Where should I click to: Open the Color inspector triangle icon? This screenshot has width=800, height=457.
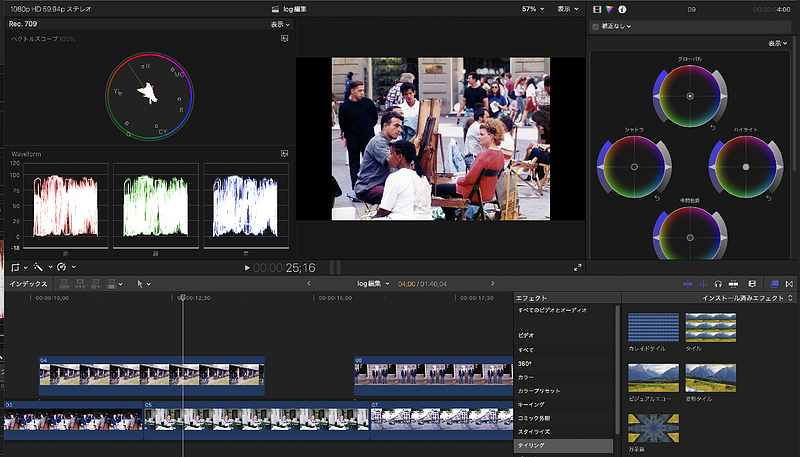609,9
